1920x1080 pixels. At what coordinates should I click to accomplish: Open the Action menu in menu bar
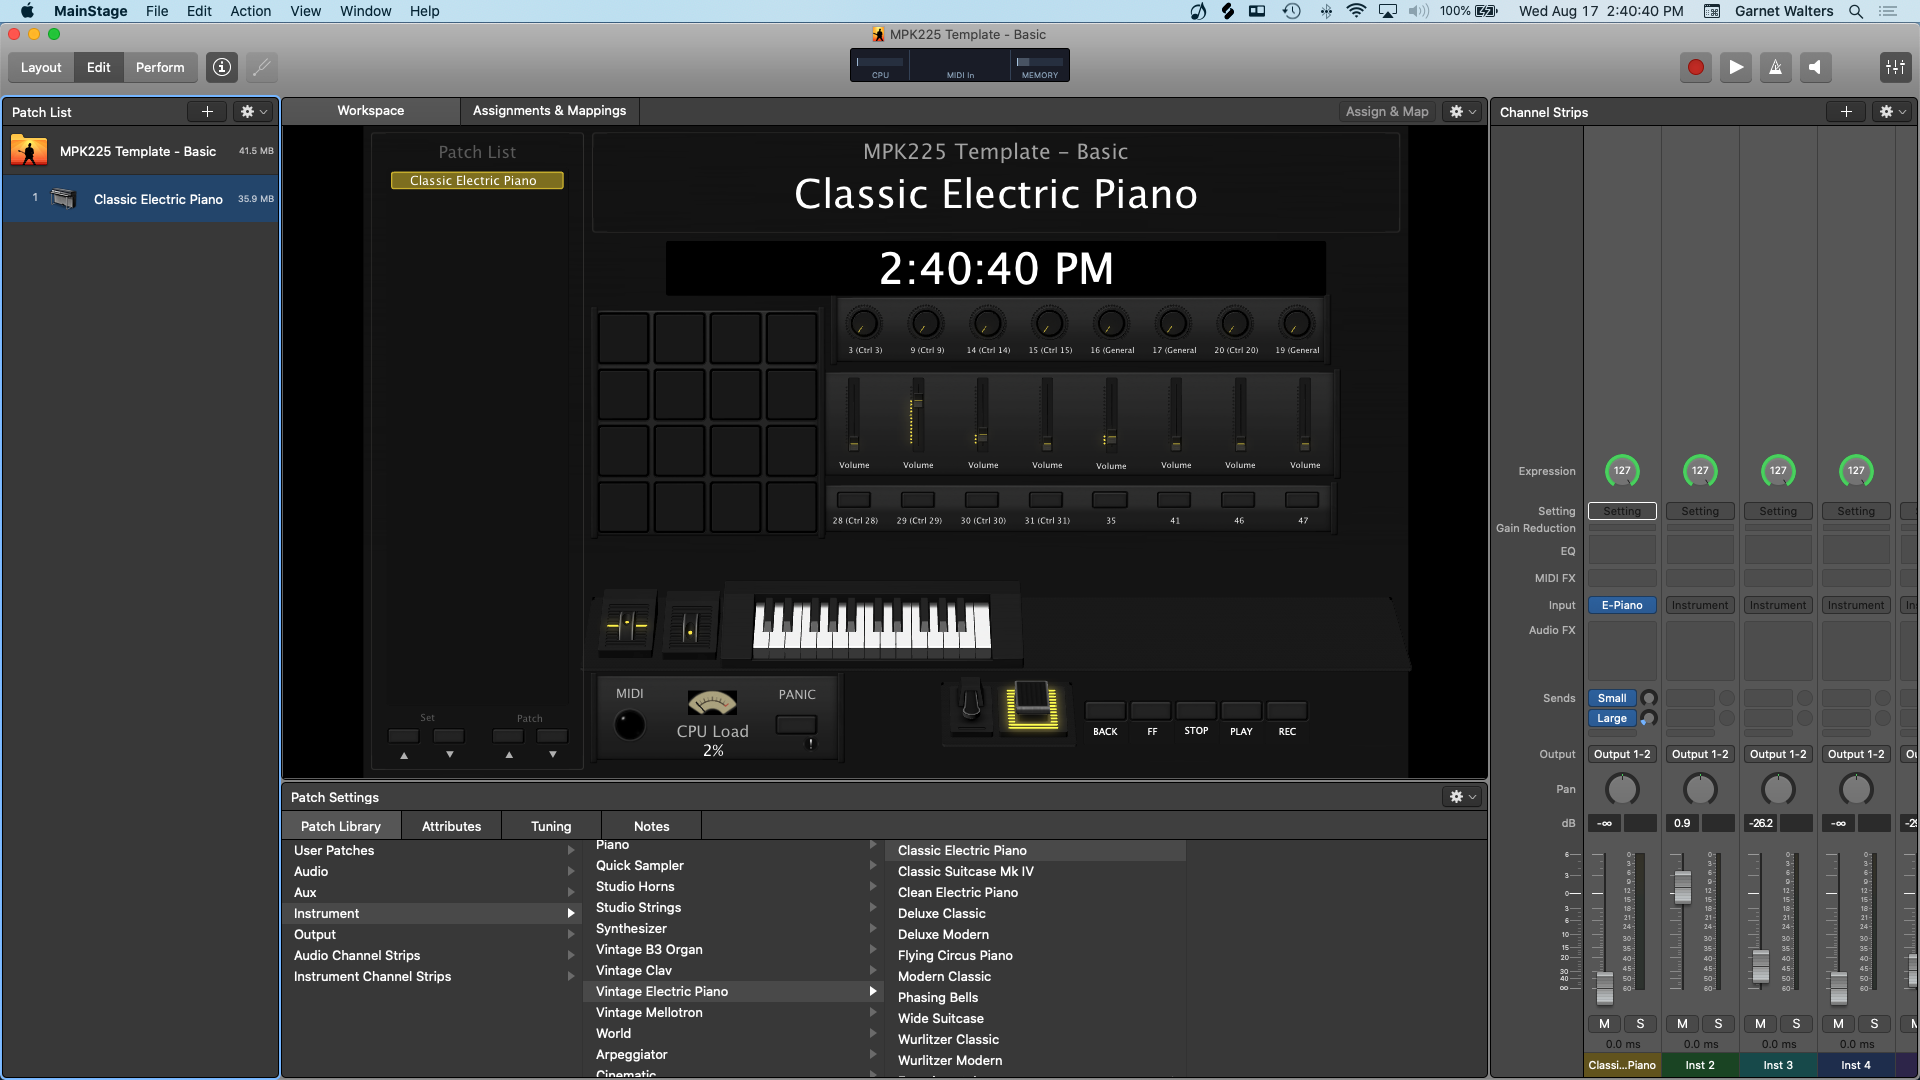click(250, 11)
